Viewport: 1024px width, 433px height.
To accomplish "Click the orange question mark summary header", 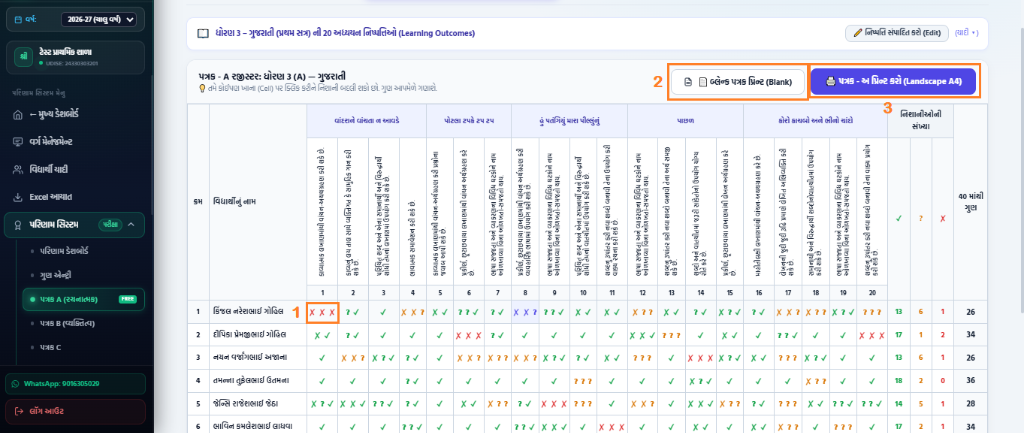I will 921,218.
